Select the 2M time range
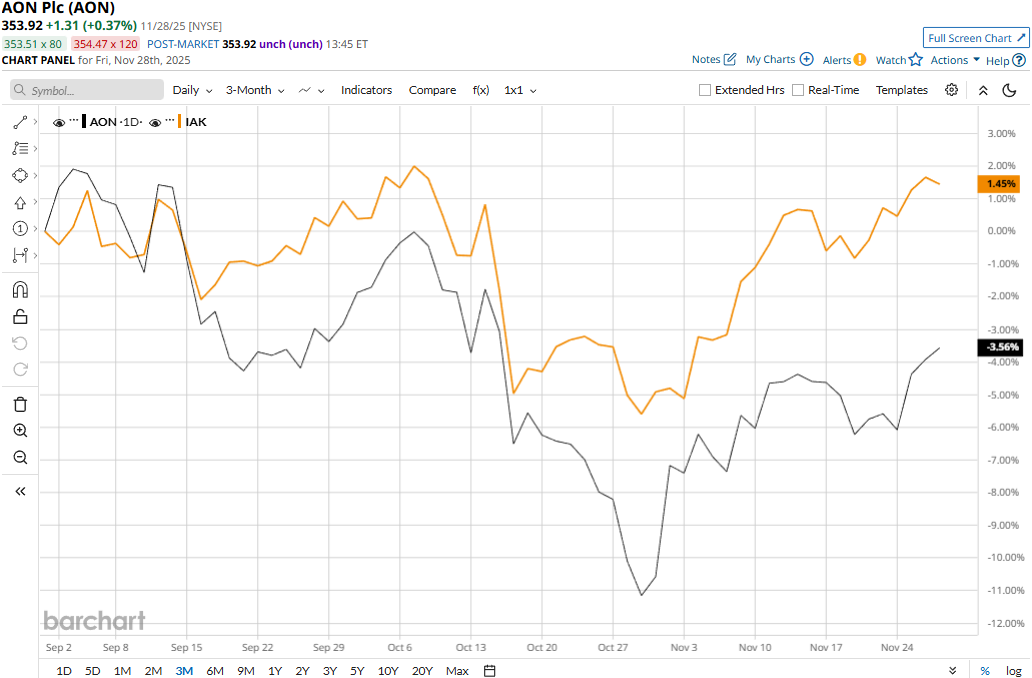Viewport: 1032px width, 678px height. 153,671
